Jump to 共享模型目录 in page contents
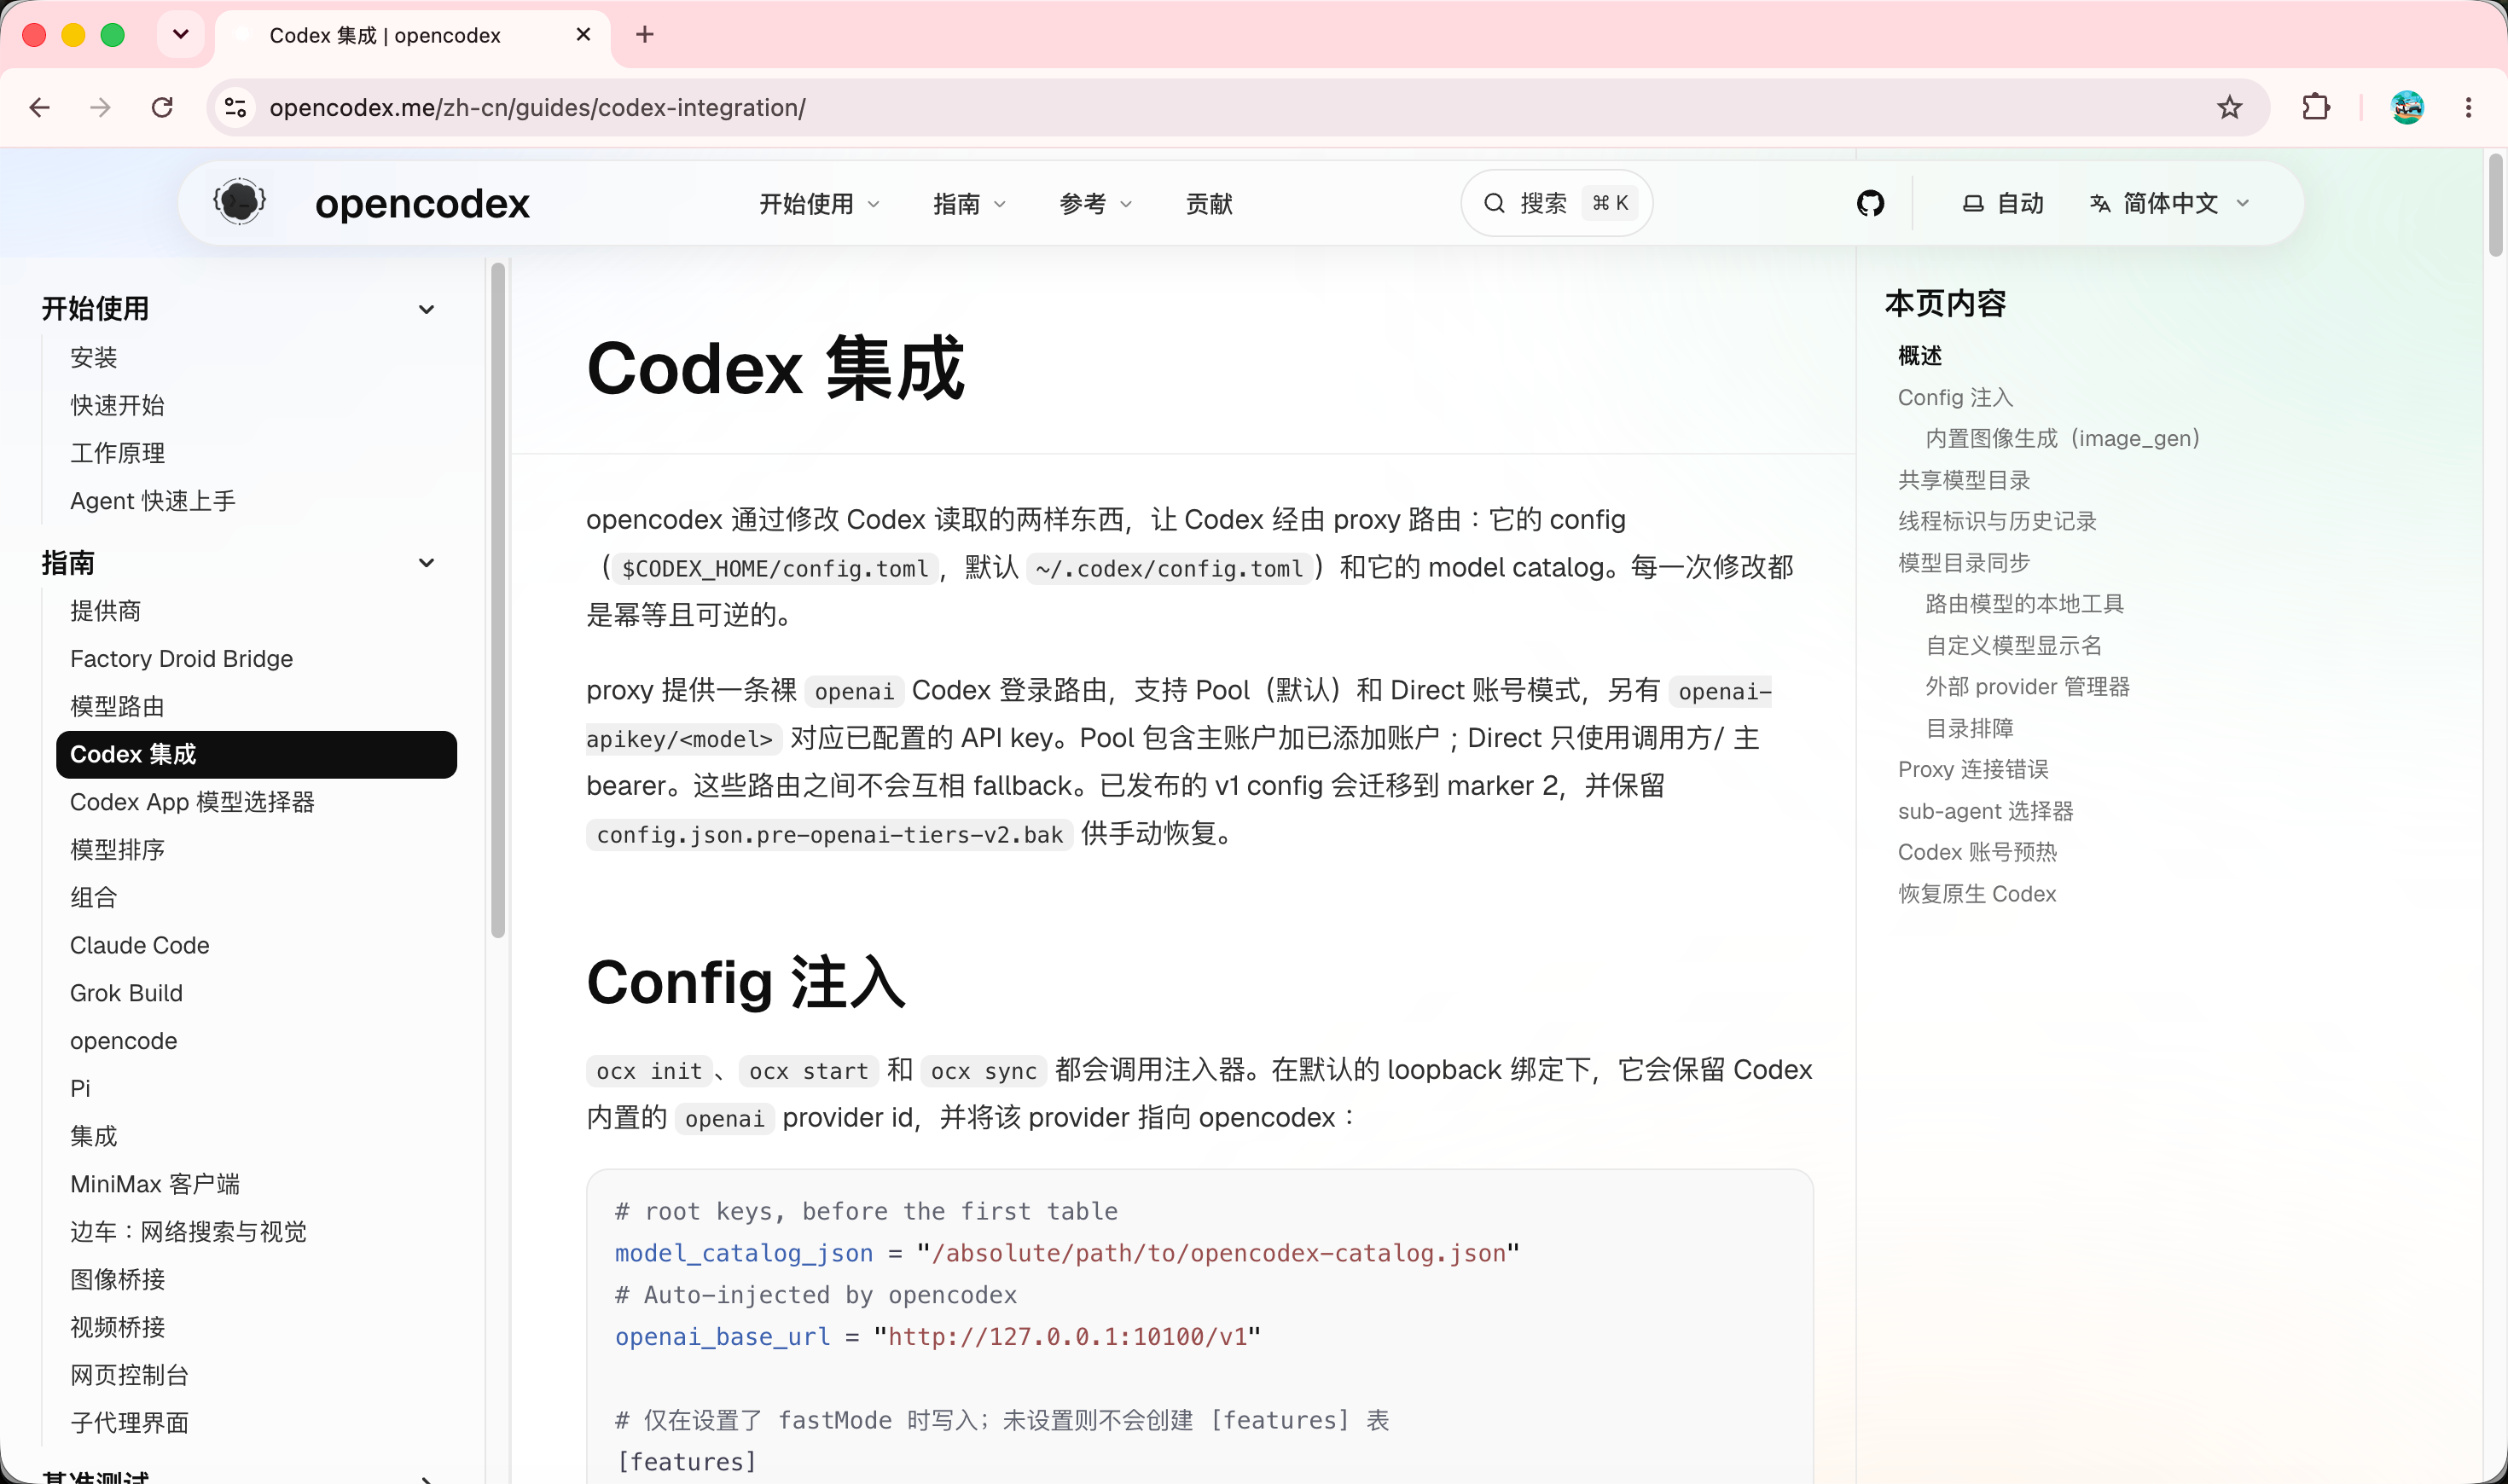Viewport: 2508px width, 1484px height. tap(1964, 481)
